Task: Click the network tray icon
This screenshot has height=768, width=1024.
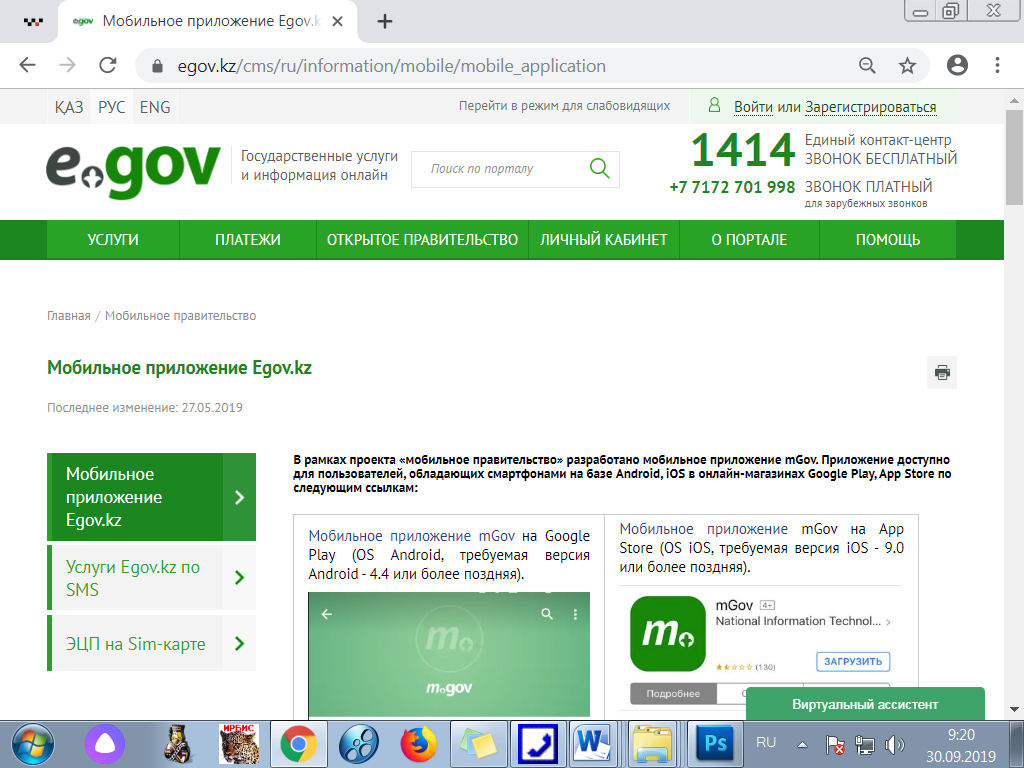Action: point(865,744)
